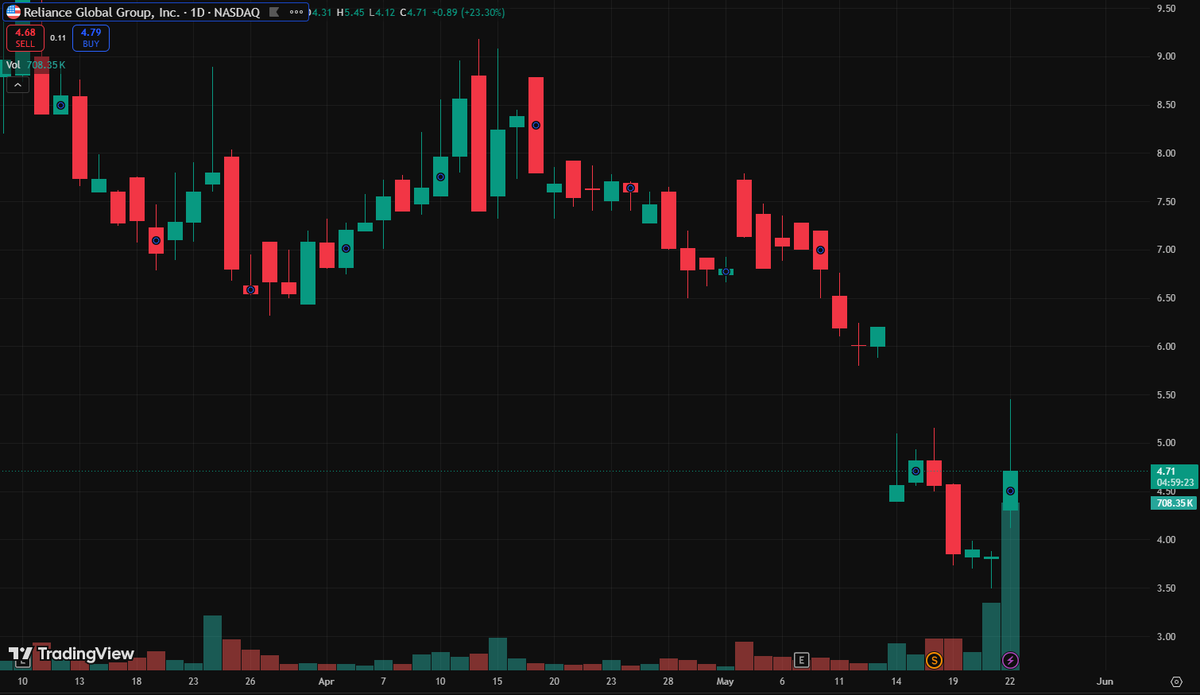Screen dimensions: 1200x695
Task: Open the dot marker on the April 17 candle
Action: click(536, 125)
